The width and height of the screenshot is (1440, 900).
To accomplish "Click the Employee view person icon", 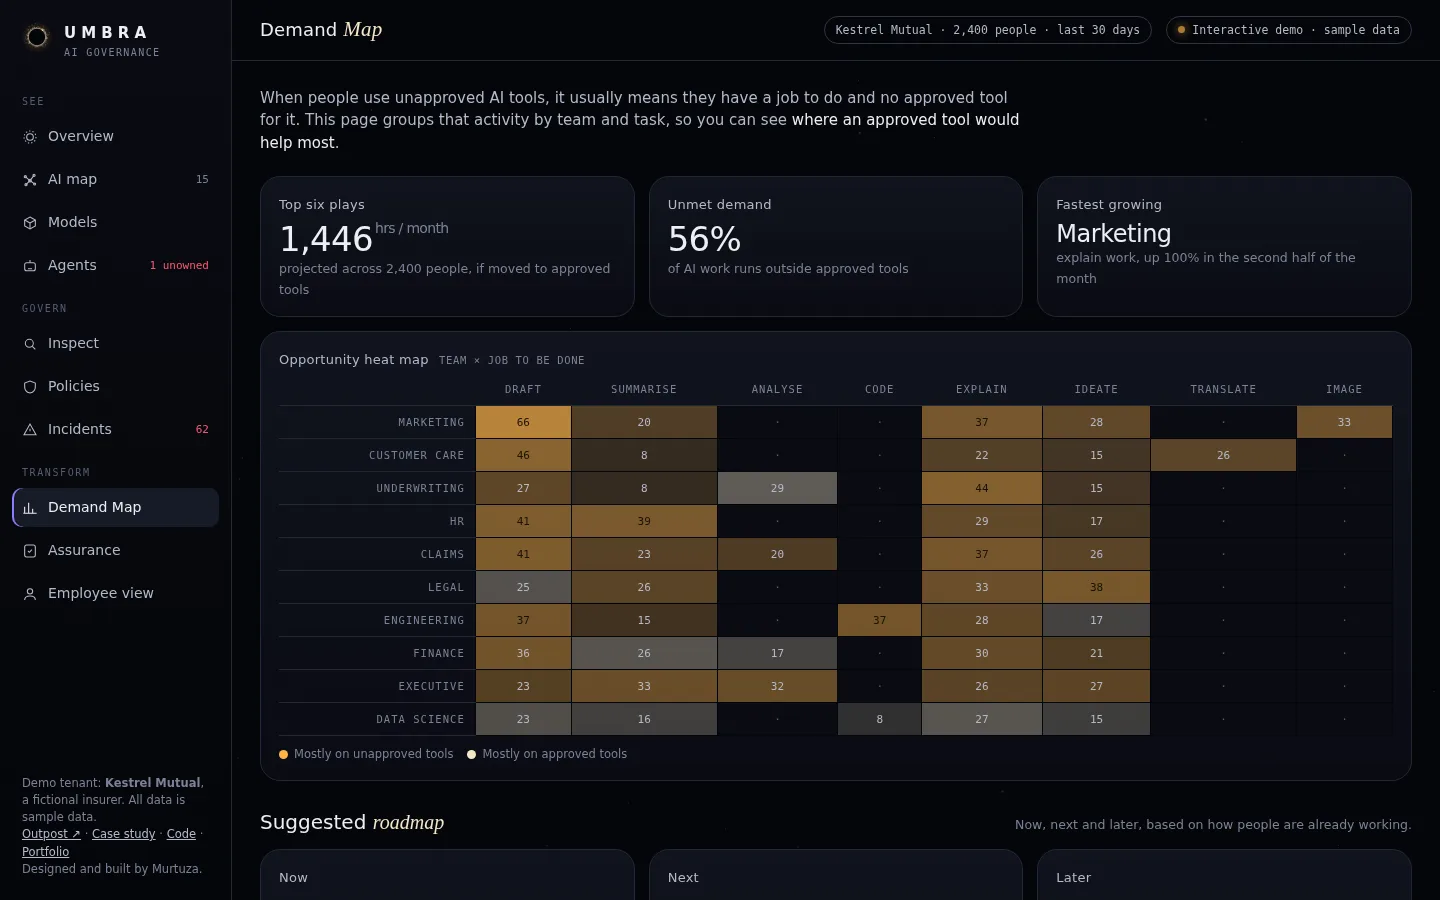I will pos(30,594).
